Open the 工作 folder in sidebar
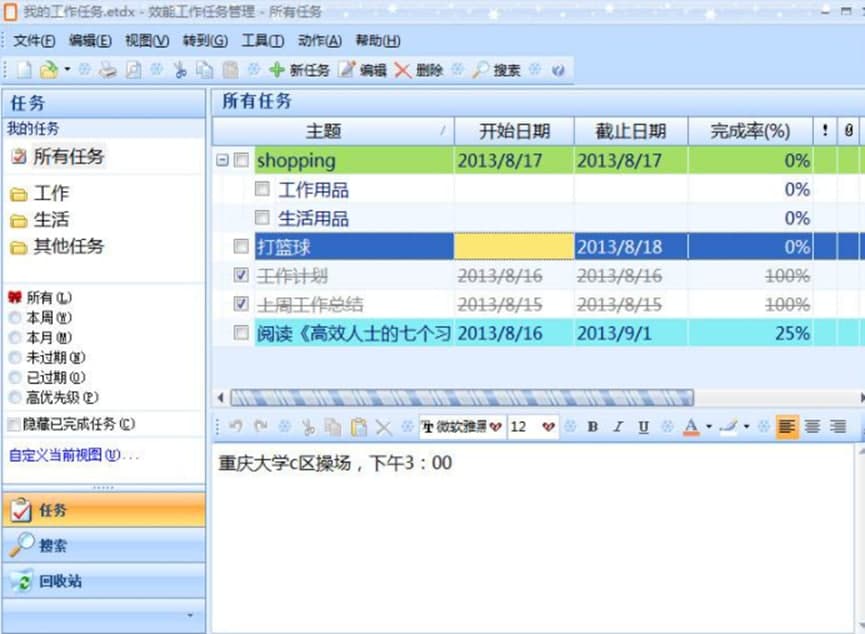The width and height of the screenshot is (865, 634). (x=40, y=193)
